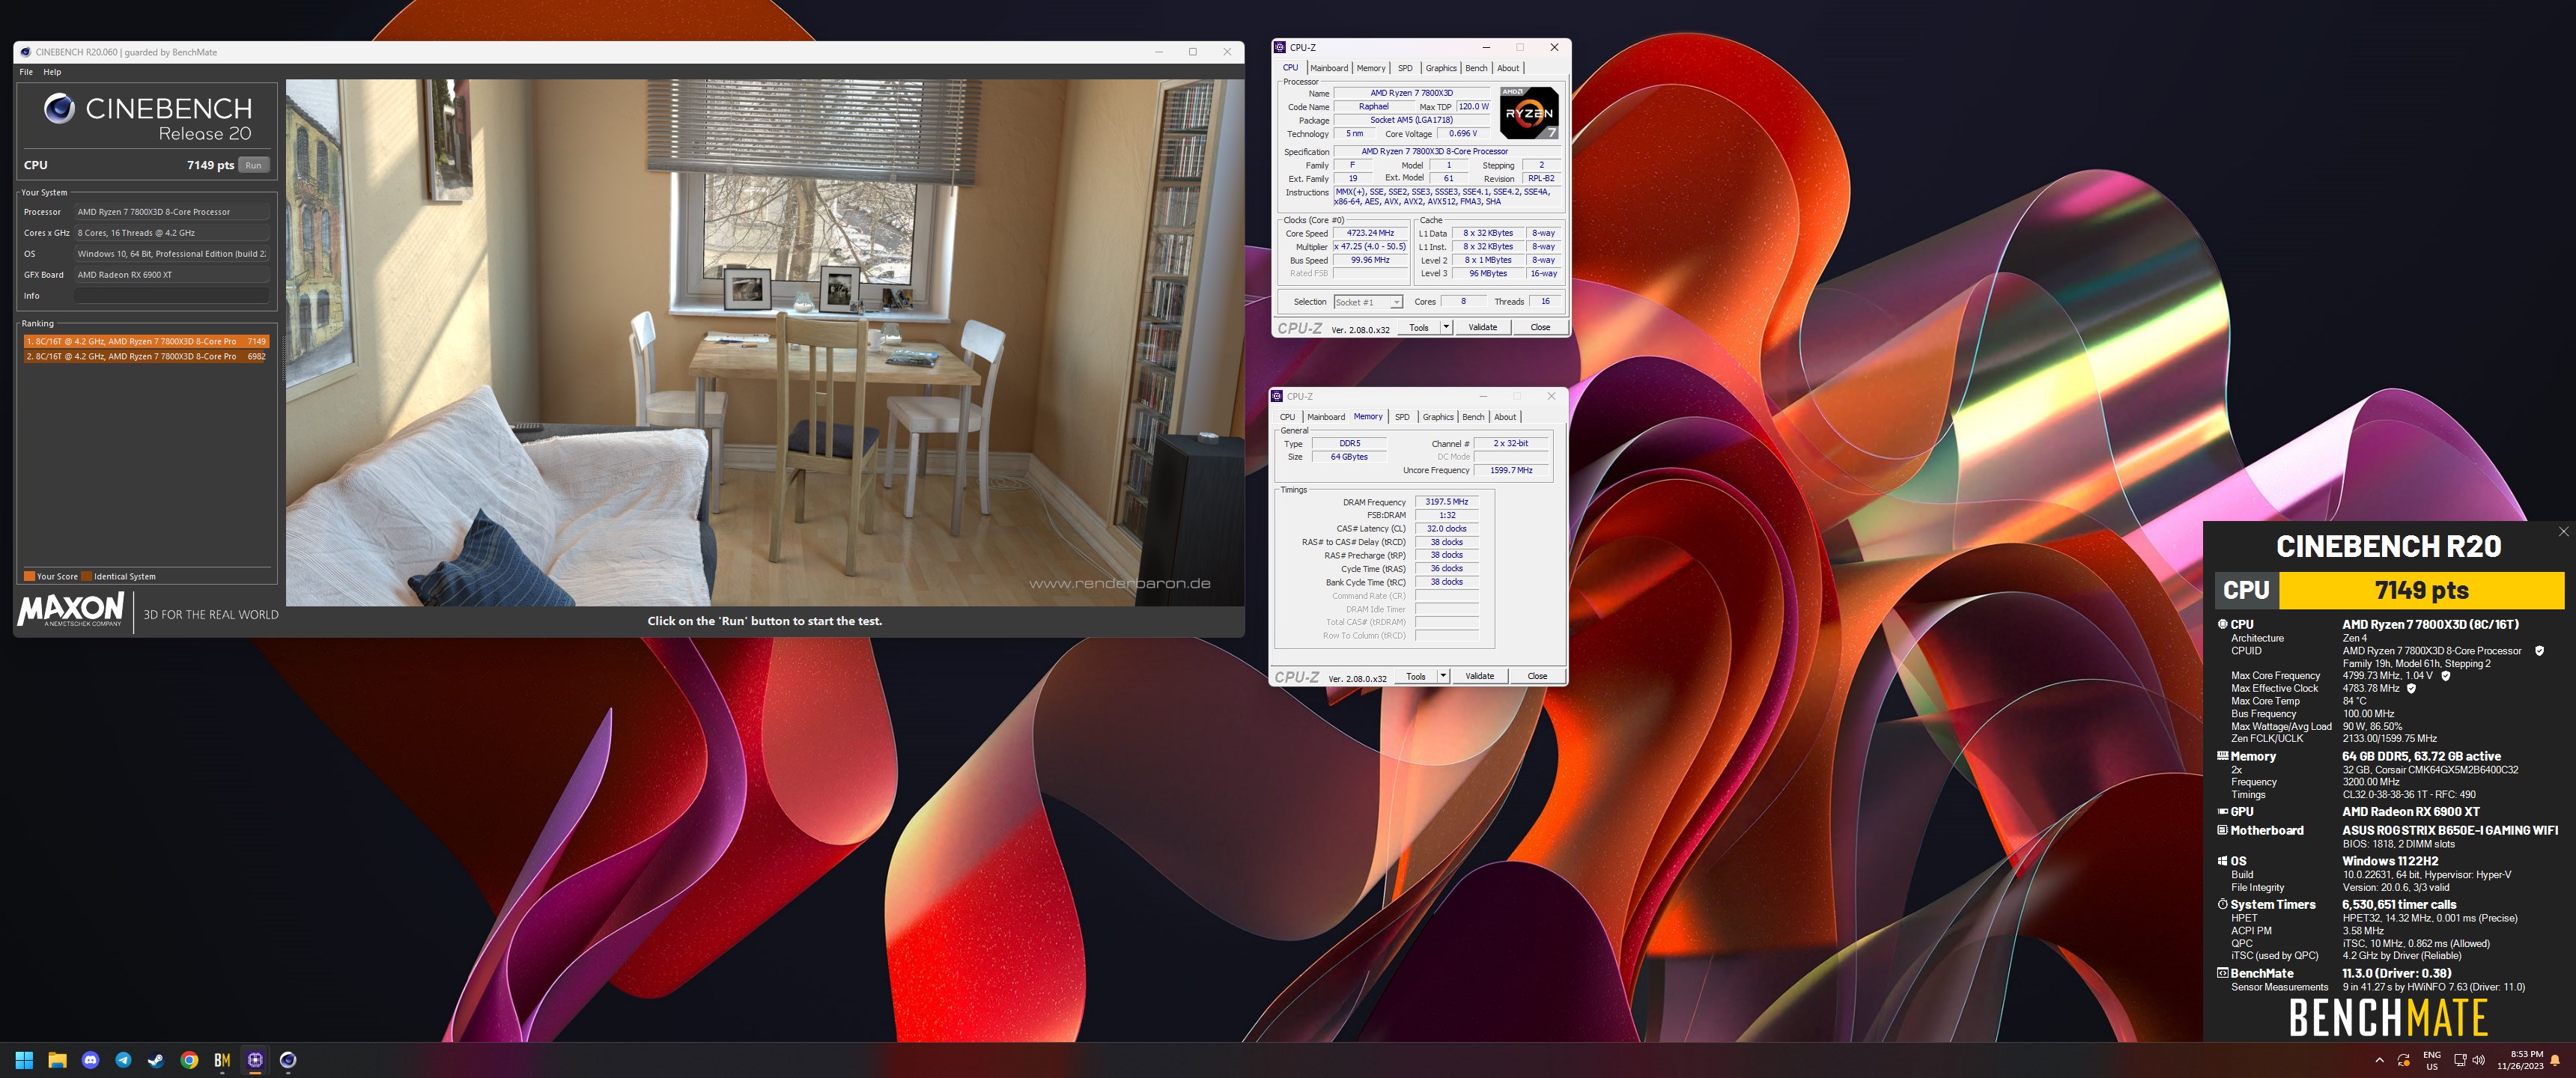
Task: Click the Max Core Frequency shield icon
Action: point(2446,676)
